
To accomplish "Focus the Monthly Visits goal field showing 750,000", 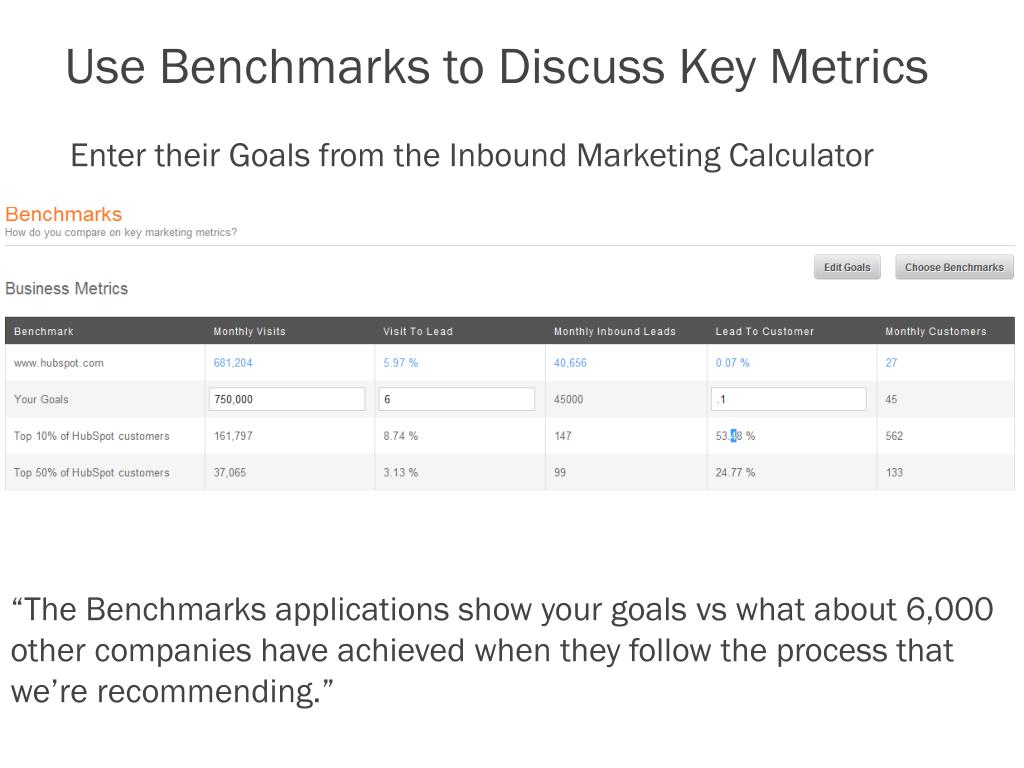I will tap(287, 399).
